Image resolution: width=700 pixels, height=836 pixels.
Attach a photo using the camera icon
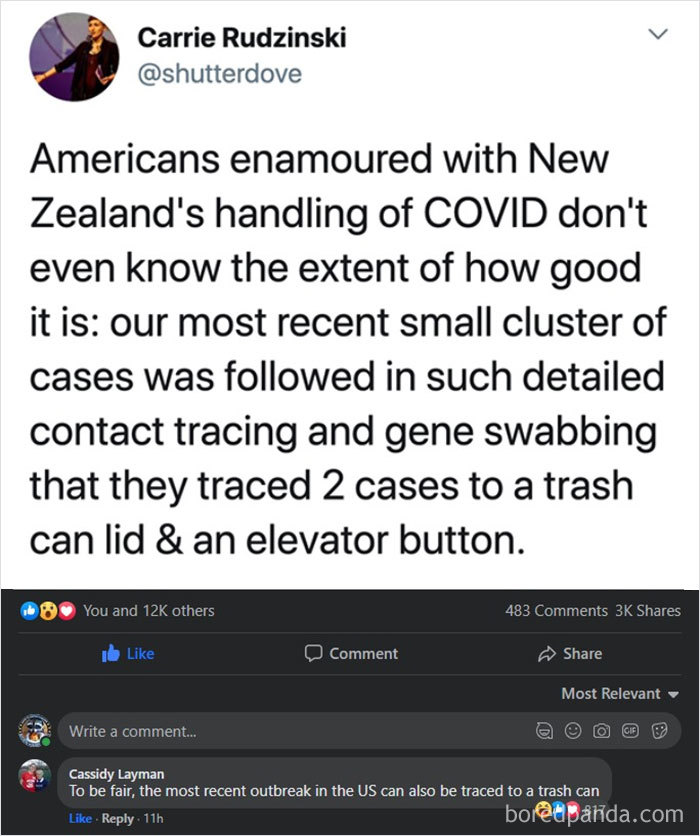coord(601,730)
